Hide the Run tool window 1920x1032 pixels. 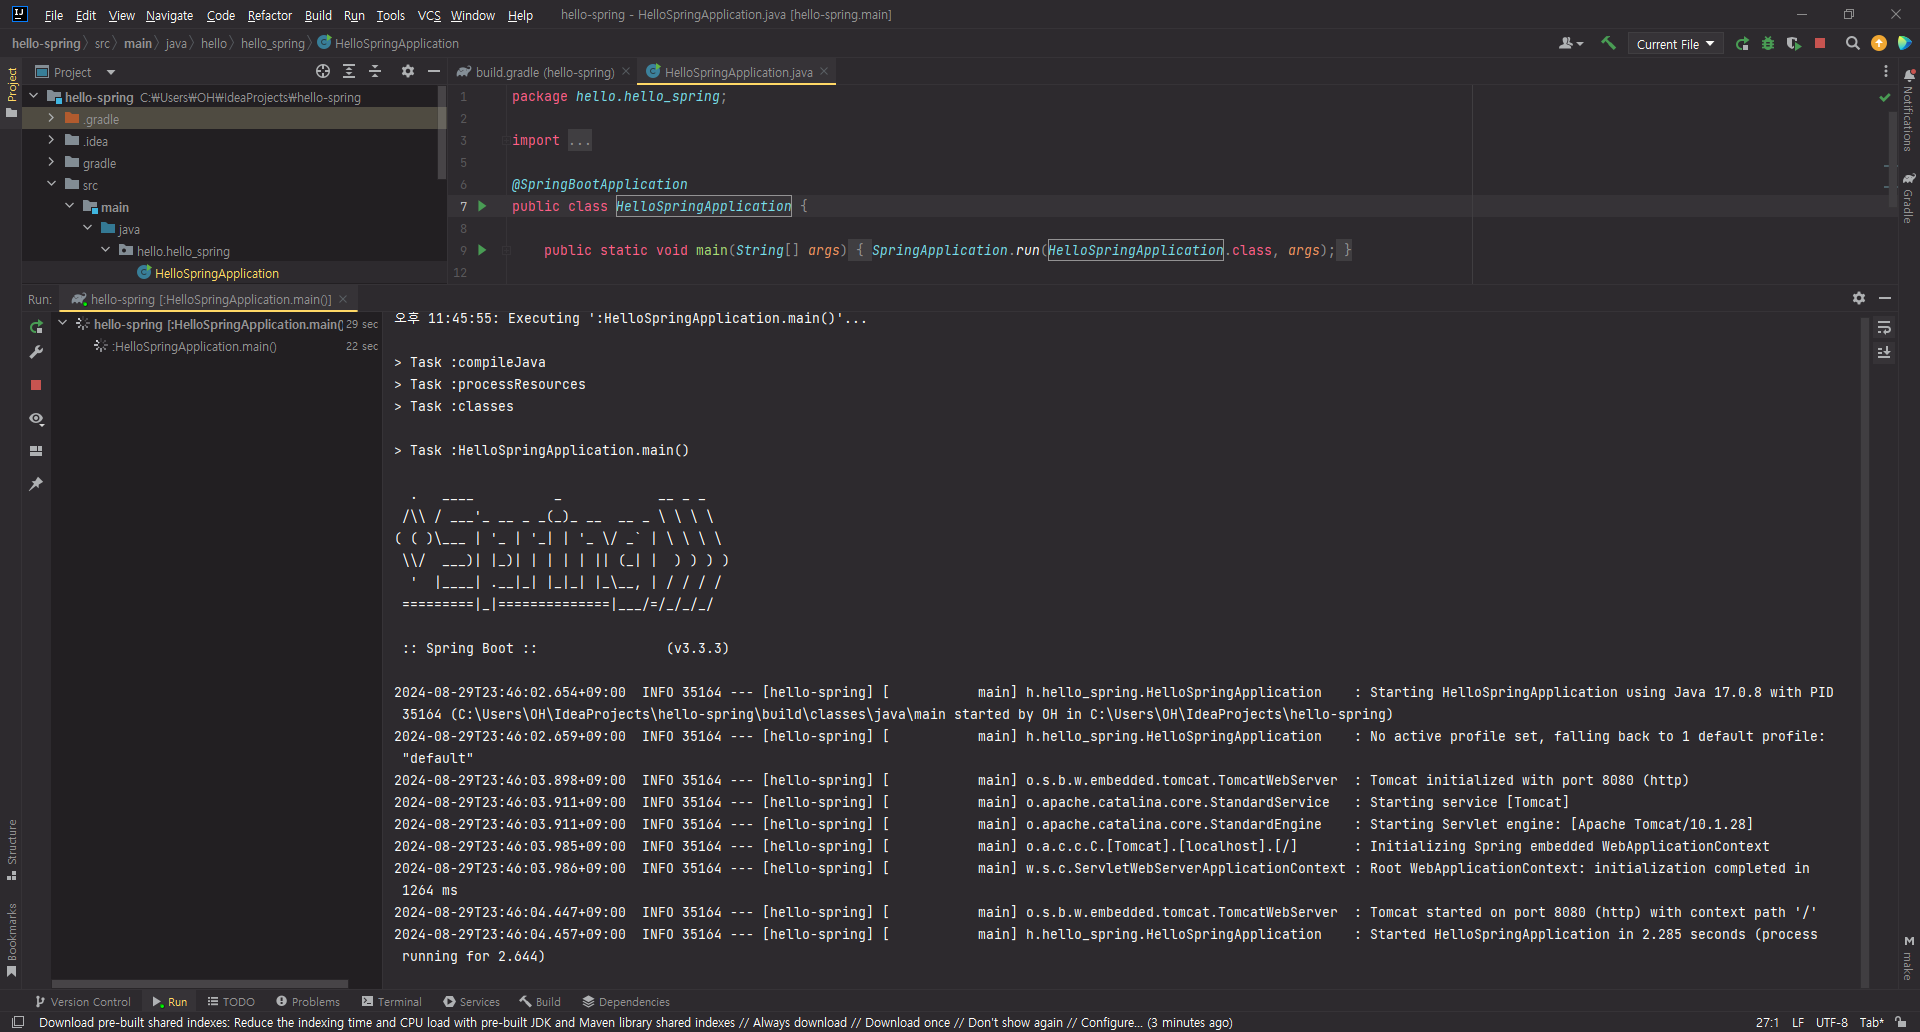click(1884, 298)
